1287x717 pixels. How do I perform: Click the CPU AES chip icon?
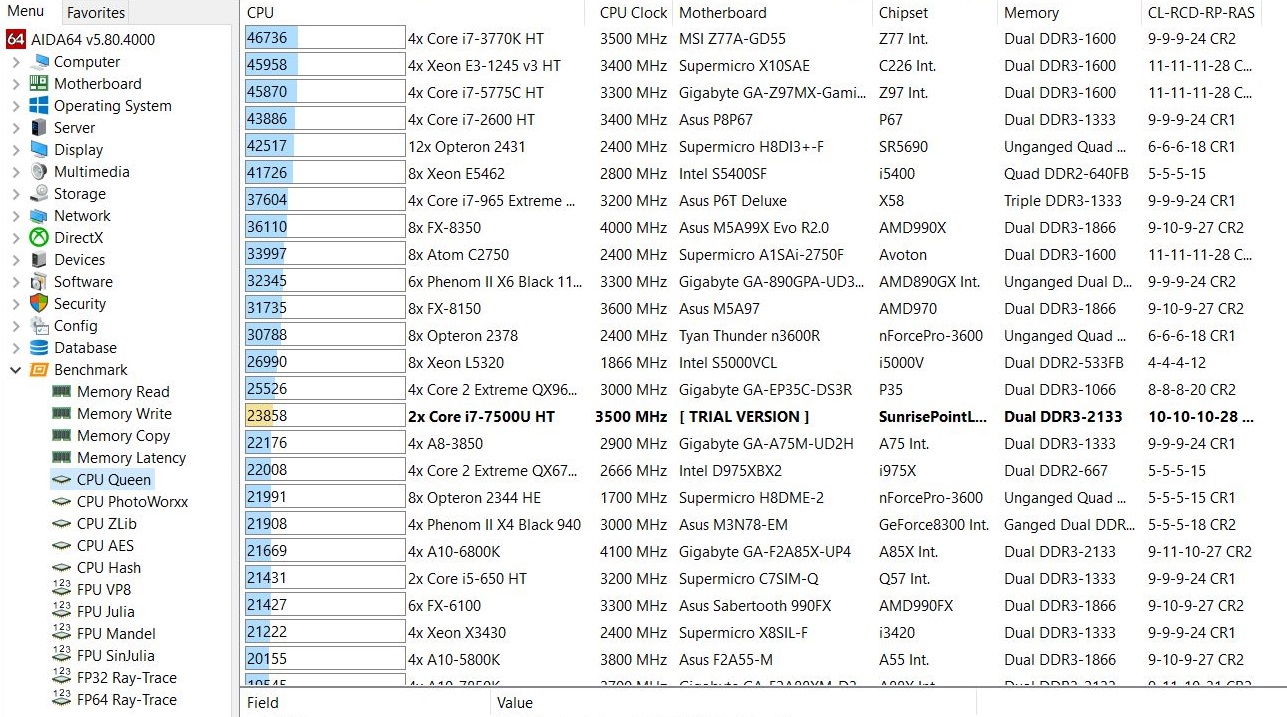[x=62, y=546]
